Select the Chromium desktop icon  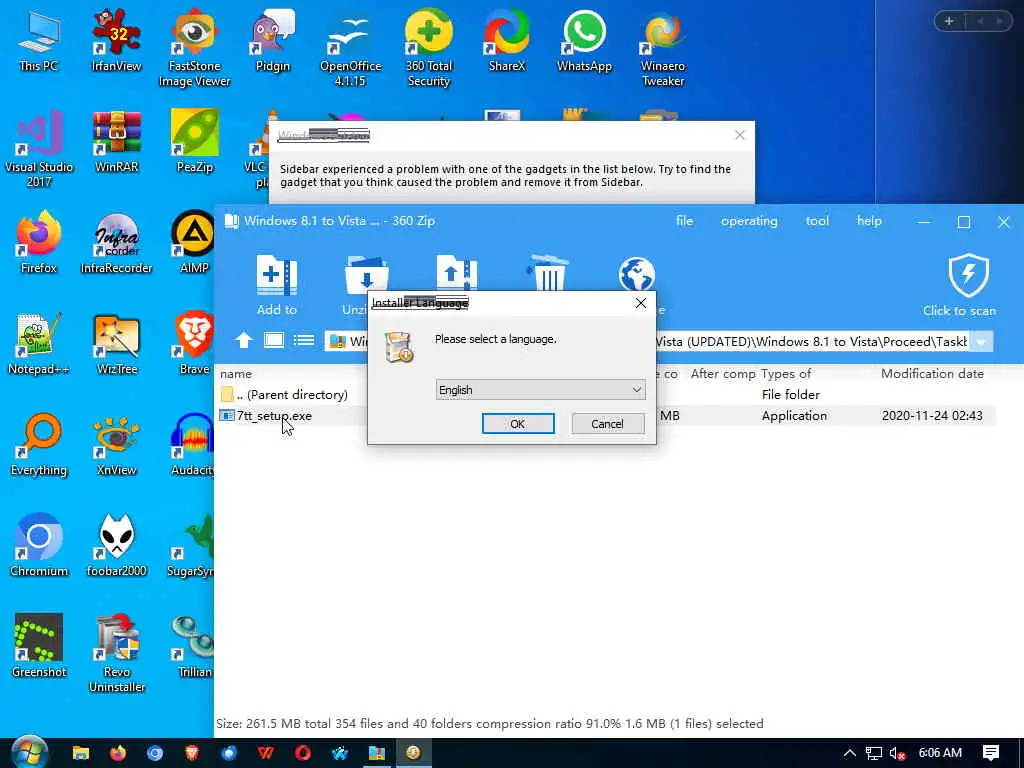[x=39, y=545]
